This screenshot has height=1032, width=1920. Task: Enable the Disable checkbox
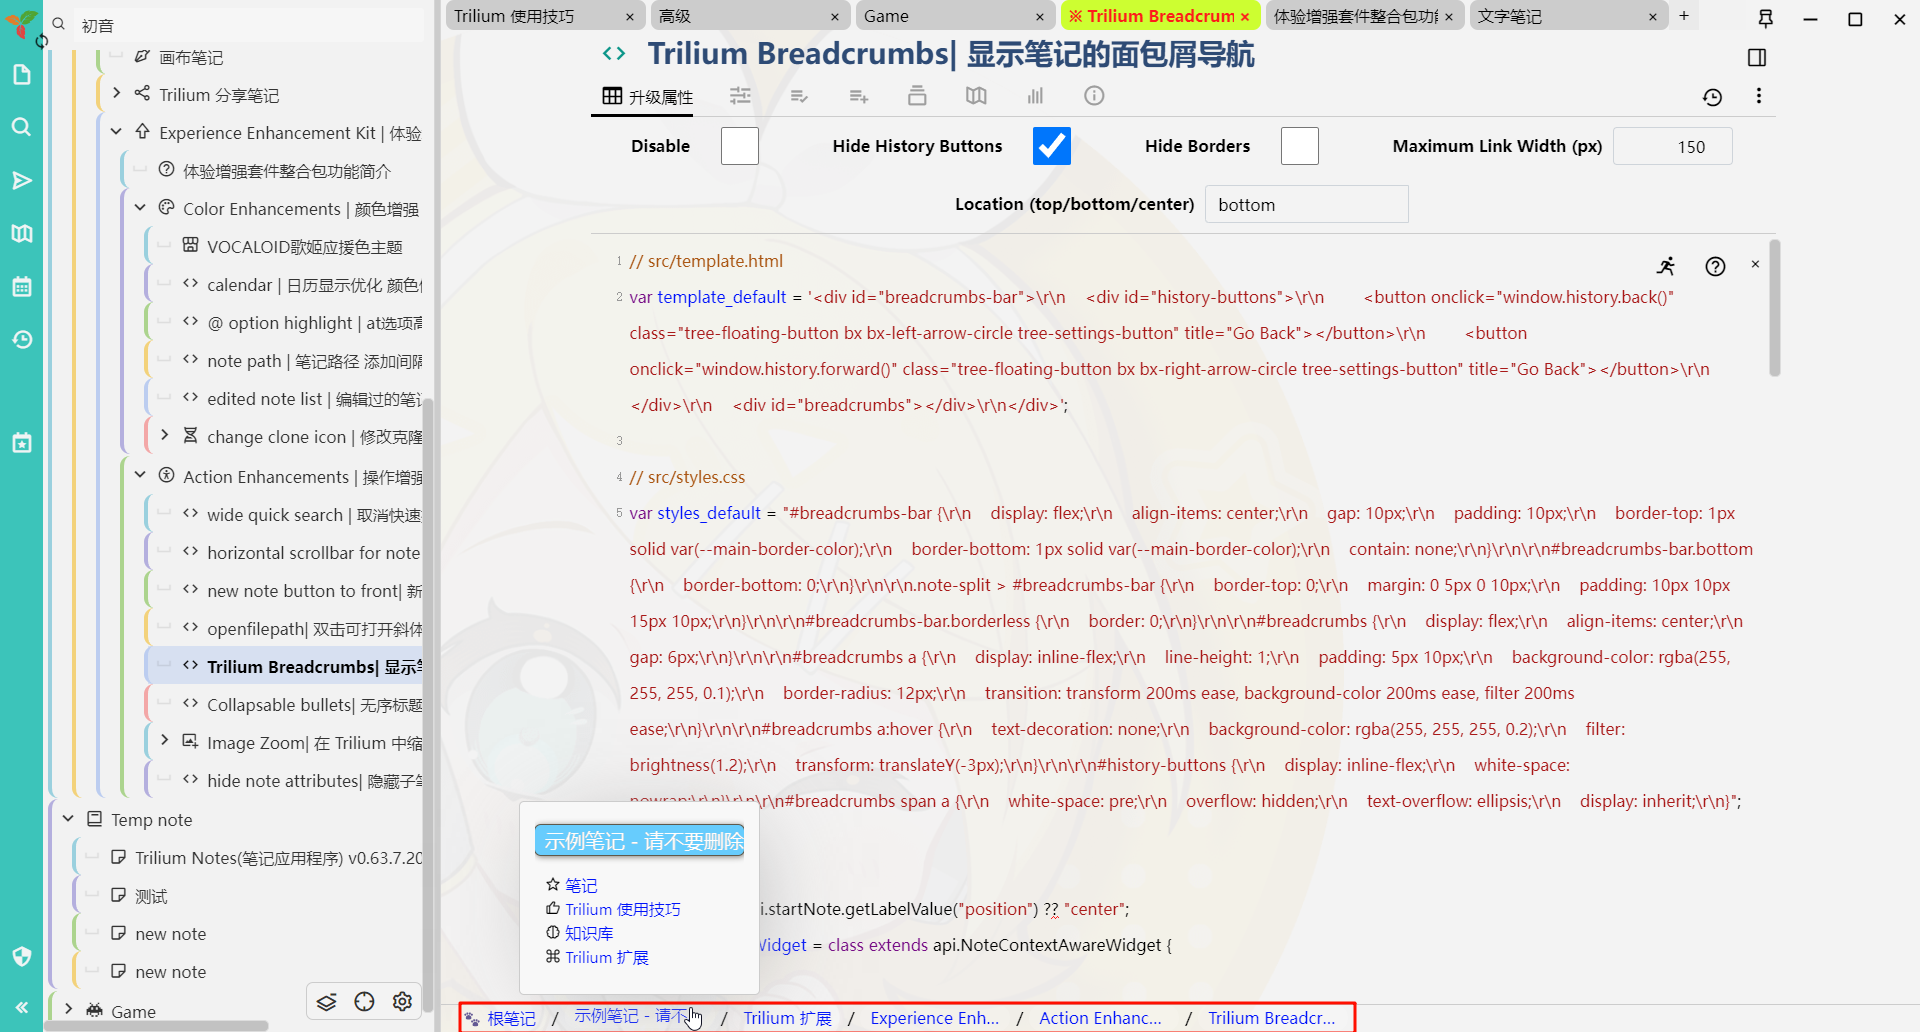click(739, 146)
